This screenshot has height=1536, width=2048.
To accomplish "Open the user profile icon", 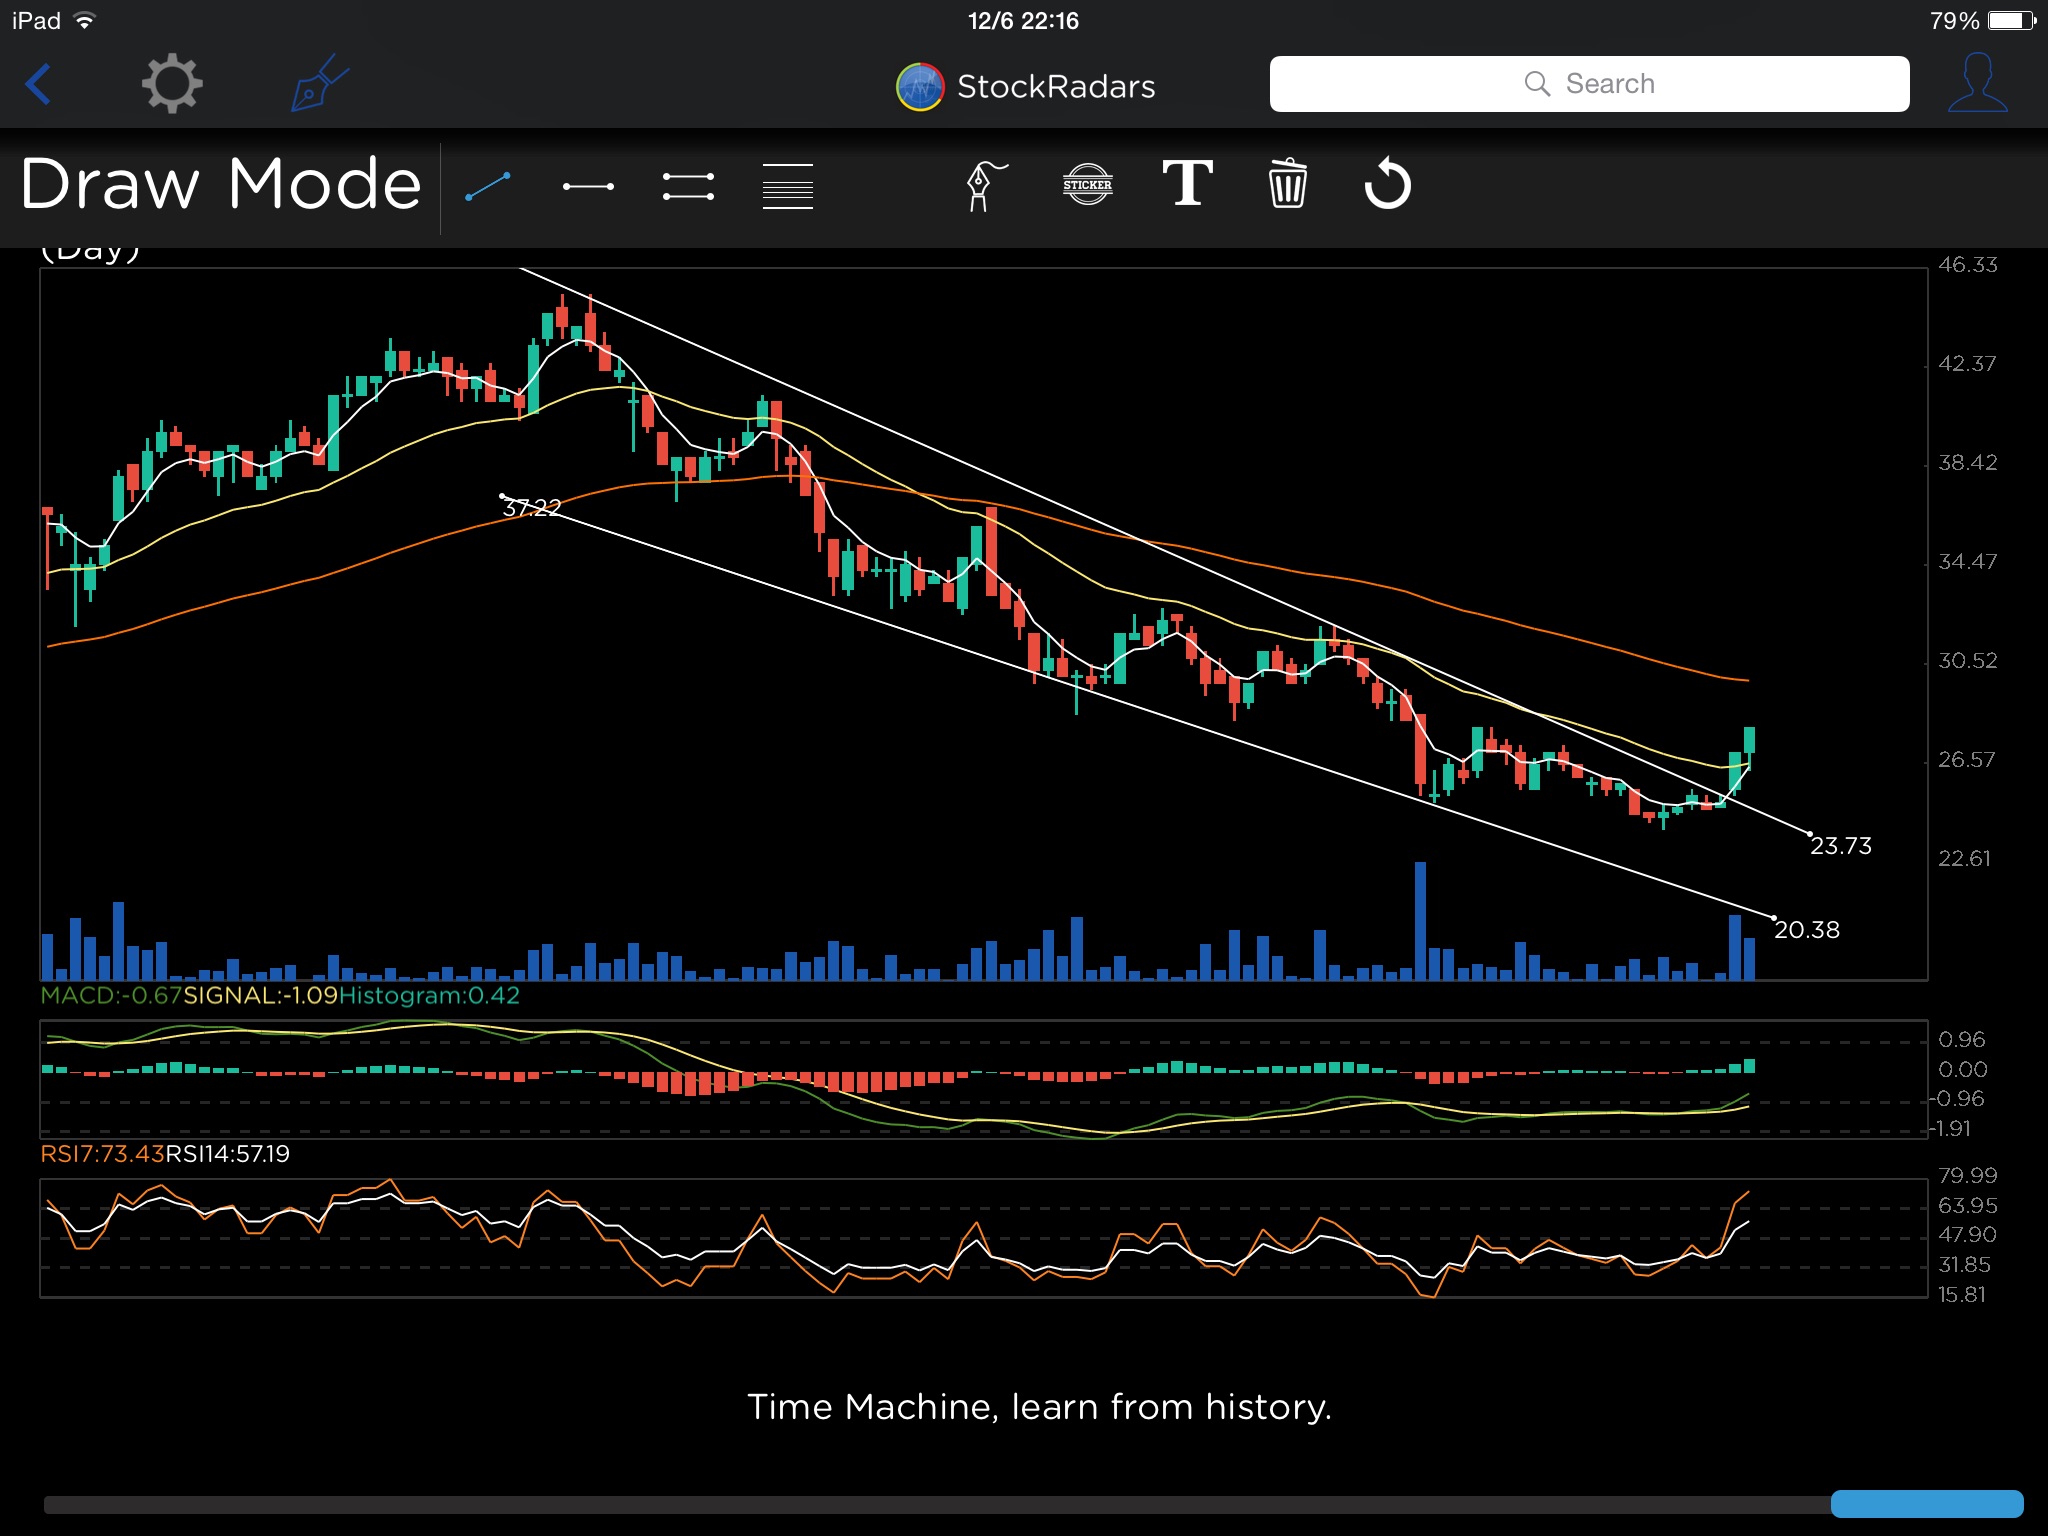I will pos(1976,84).
